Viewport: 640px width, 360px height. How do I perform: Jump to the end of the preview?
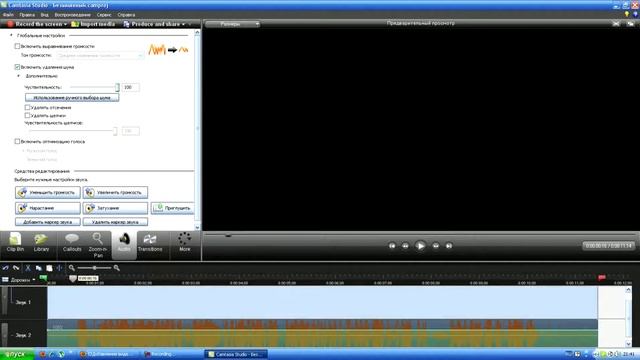(449, 246)
